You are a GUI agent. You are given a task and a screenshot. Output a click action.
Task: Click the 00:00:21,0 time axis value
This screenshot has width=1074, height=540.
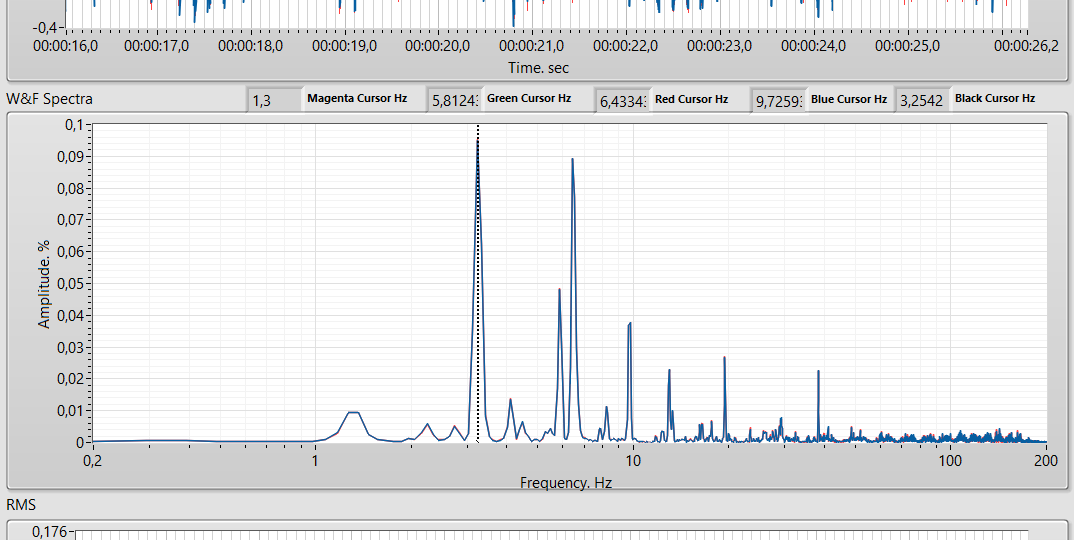[x=532, y=46]
